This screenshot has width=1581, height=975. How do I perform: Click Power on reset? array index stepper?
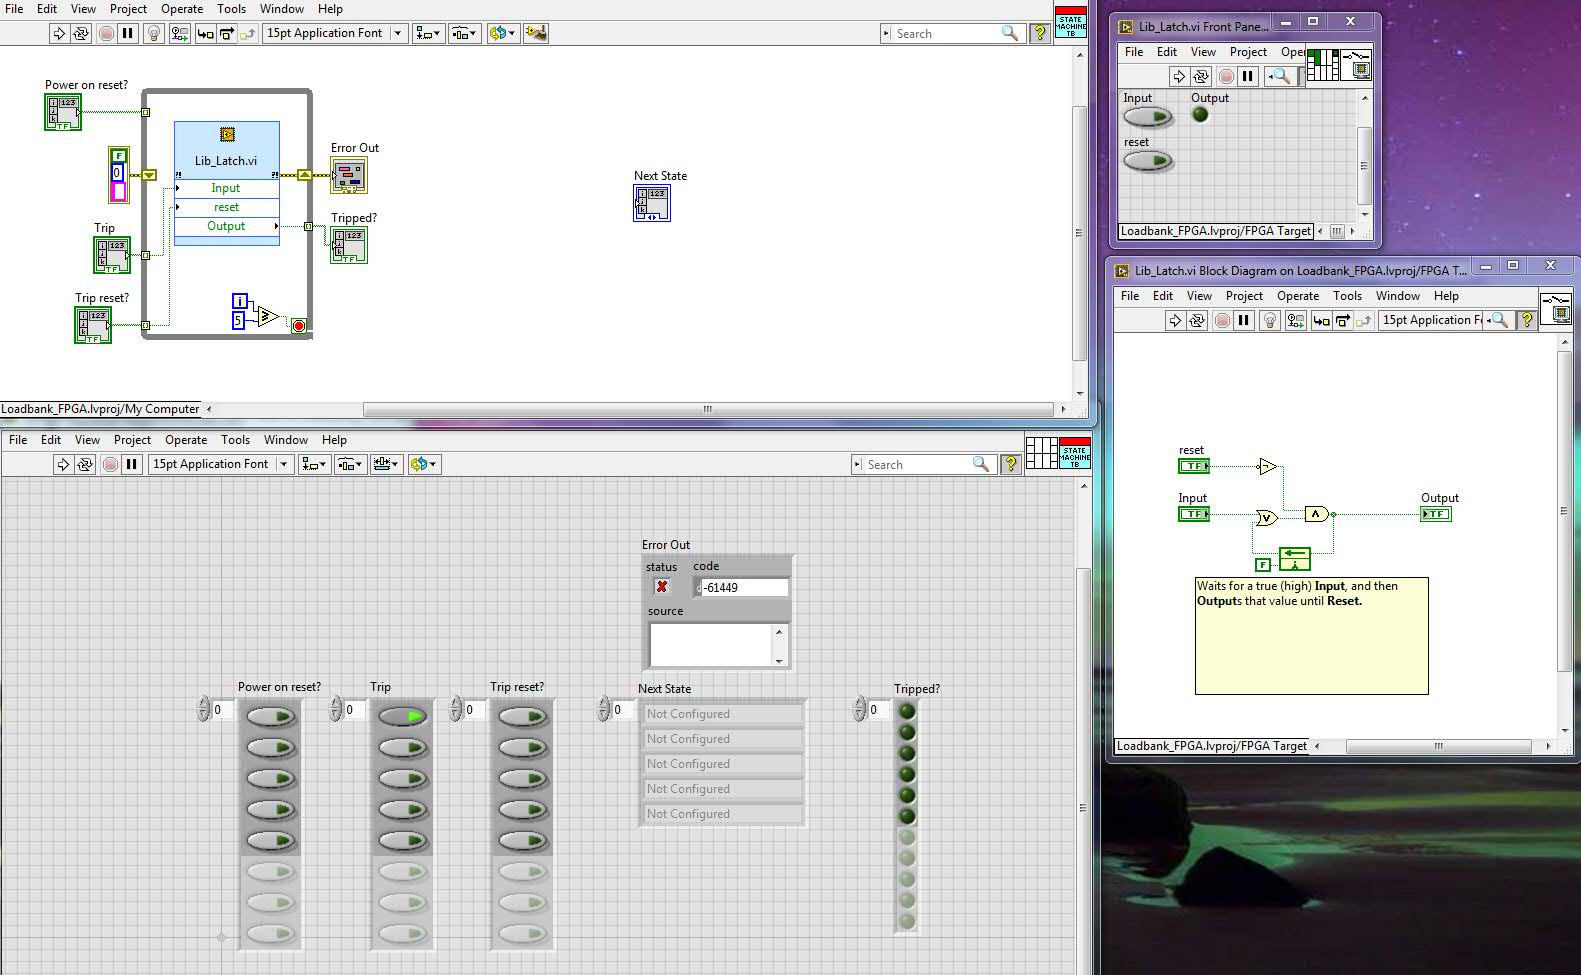(204, 709)
